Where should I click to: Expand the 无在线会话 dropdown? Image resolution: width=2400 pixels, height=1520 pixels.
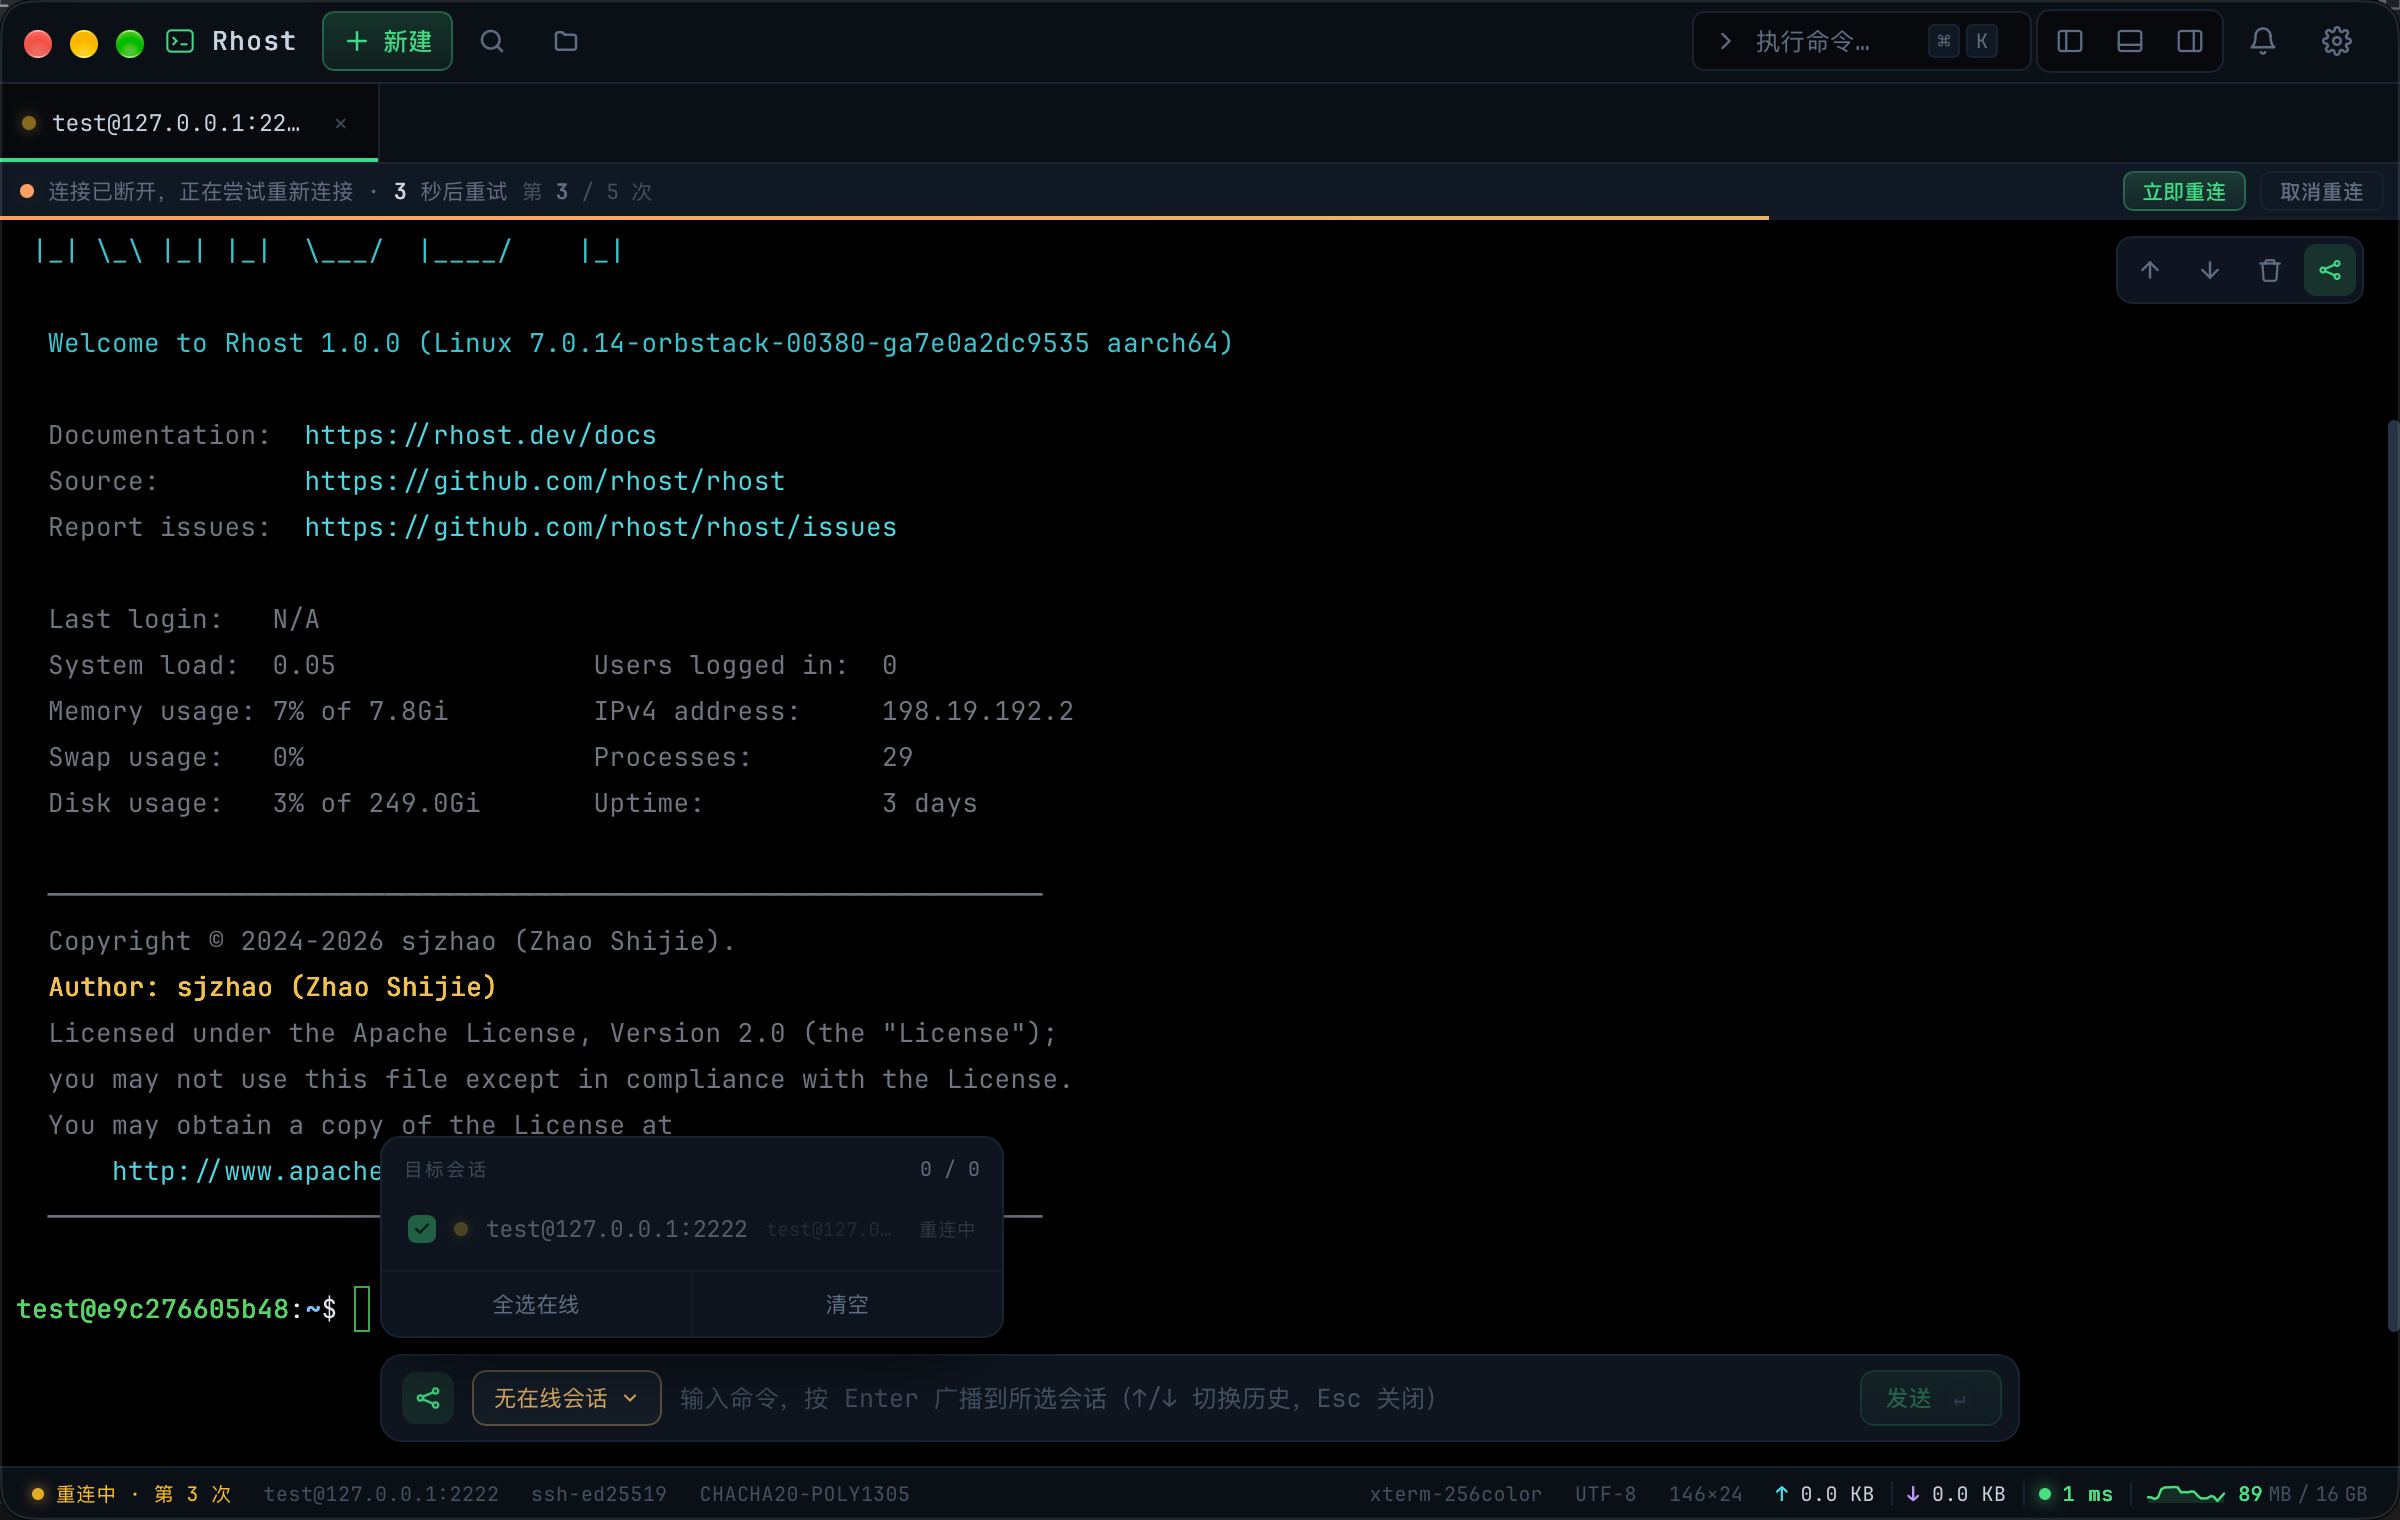(566, 1398)
